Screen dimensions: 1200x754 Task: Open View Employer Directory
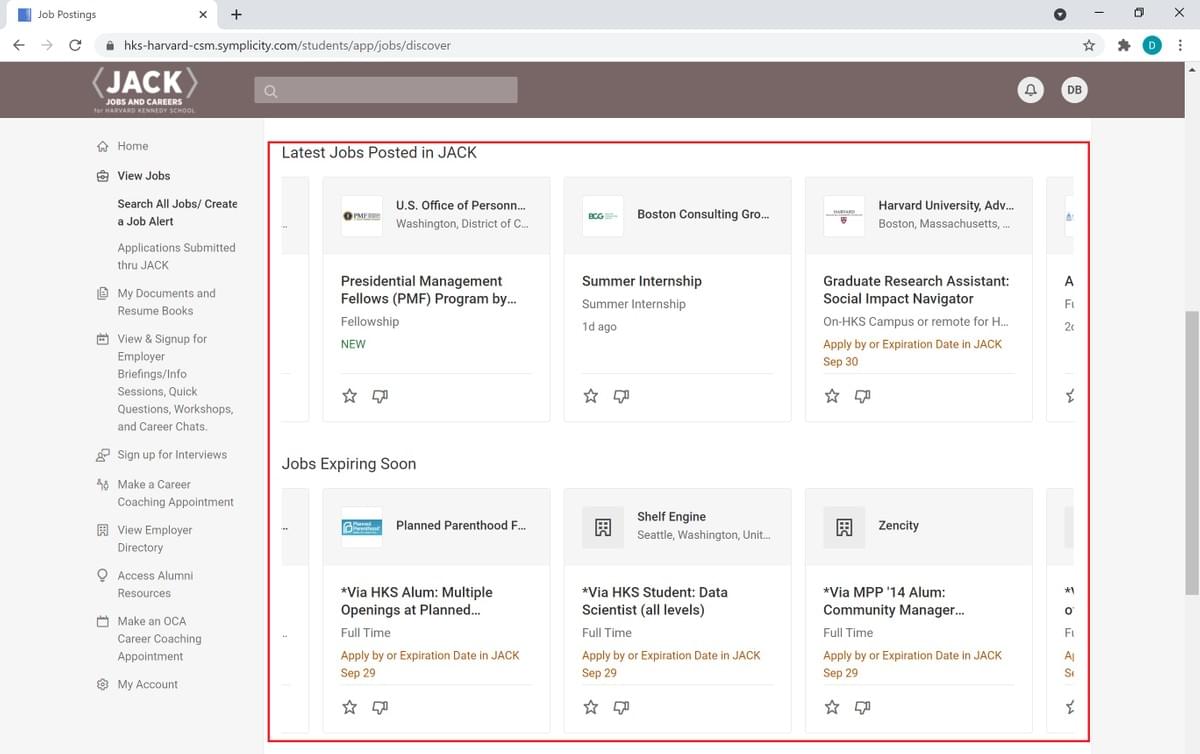[x=154, y=539]
